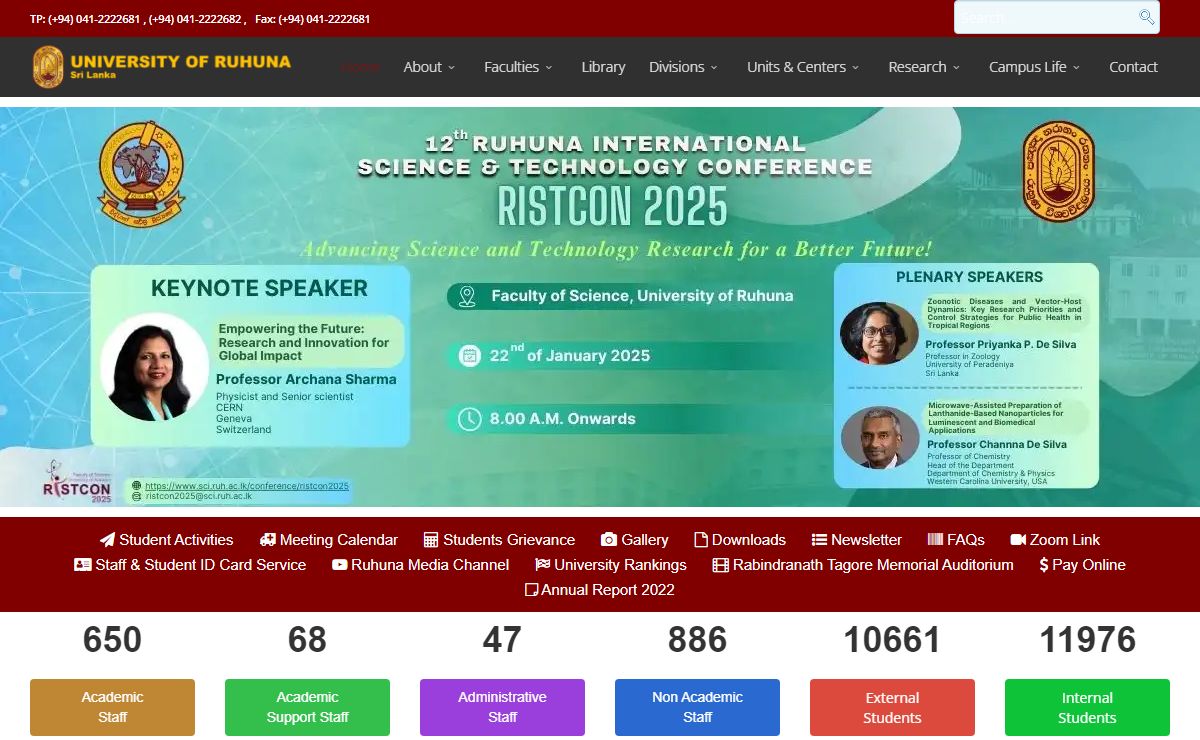Open the Research dropdown menu
1200x740 pixels.
coord(924,67)
